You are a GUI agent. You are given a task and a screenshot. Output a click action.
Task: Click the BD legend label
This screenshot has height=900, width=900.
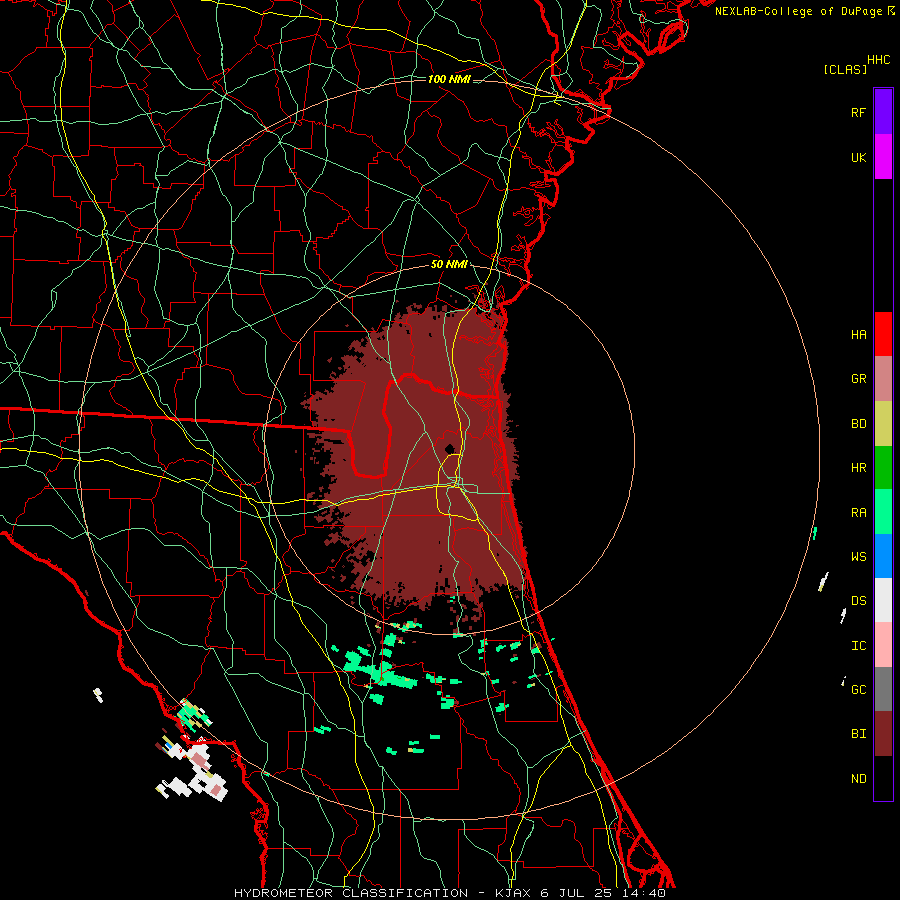(x=858, y=424)
